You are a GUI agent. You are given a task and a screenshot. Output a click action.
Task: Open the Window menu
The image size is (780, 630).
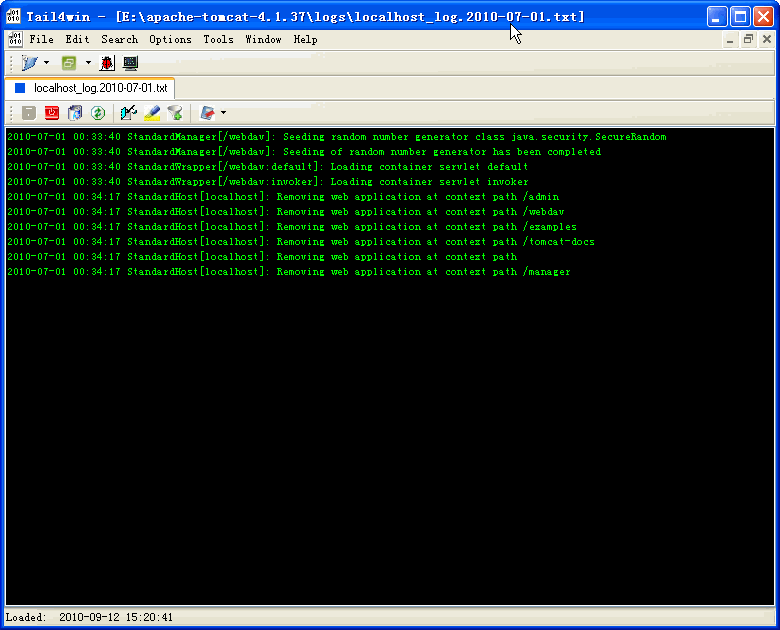(263, 39)
